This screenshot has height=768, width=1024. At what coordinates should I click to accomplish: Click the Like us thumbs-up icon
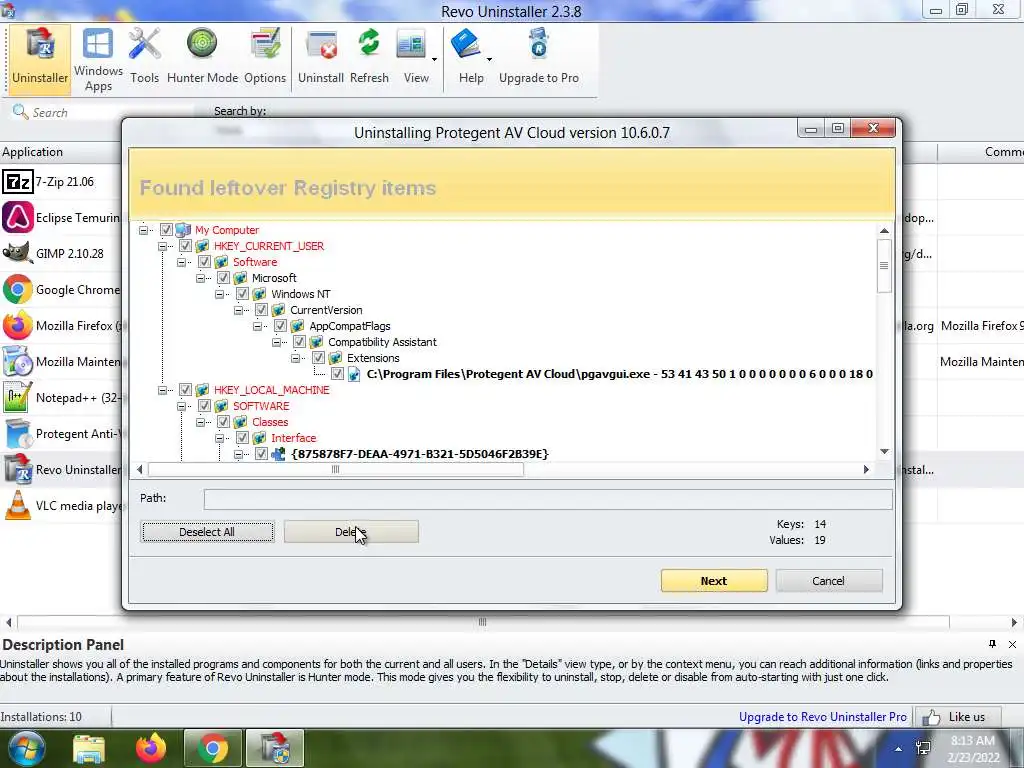931,718
